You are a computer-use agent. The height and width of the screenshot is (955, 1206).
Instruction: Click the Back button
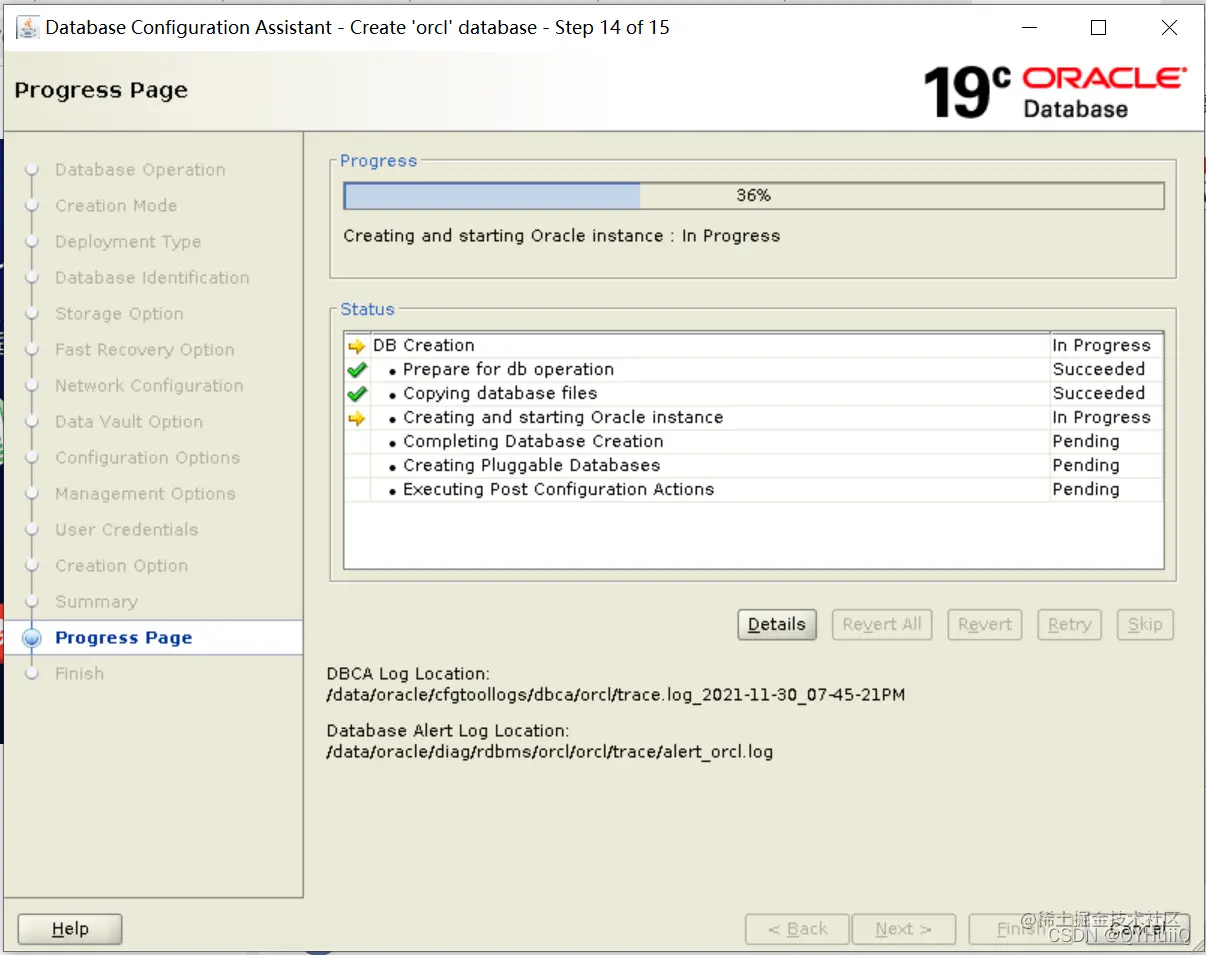pos(797,929)
